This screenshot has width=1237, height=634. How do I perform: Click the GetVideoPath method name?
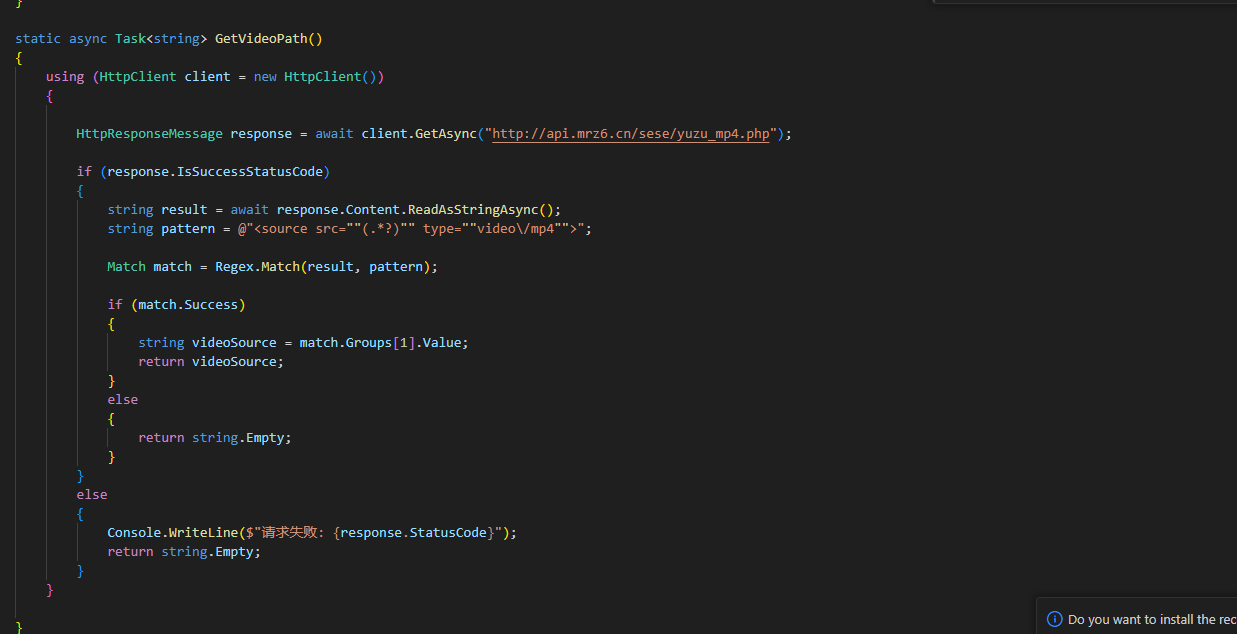tap(261, 38)
